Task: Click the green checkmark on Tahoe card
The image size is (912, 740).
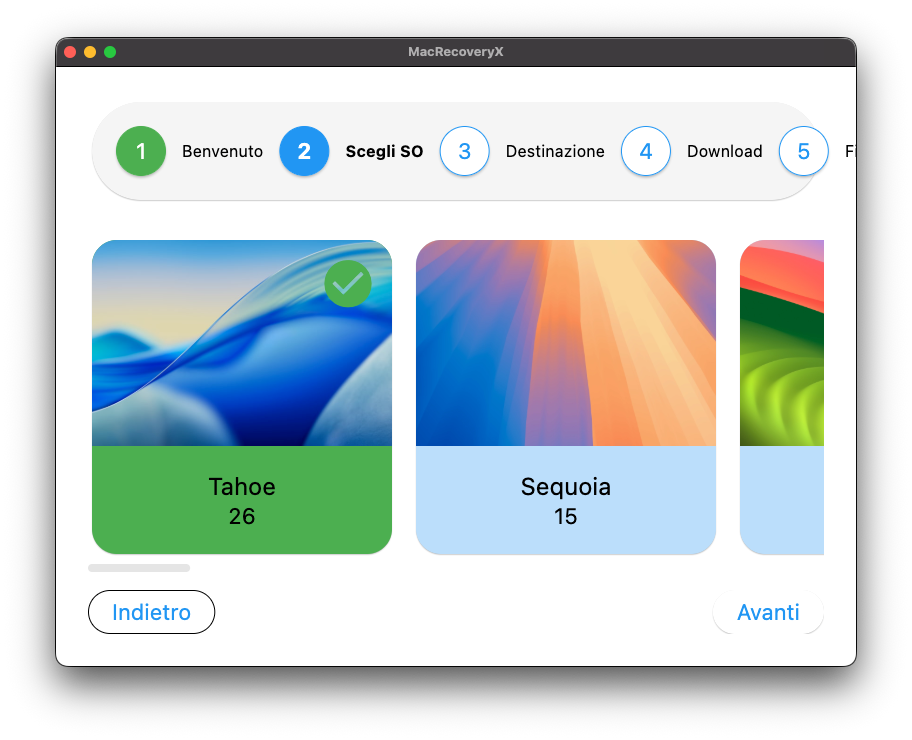Action: click(x=348, y=283)
